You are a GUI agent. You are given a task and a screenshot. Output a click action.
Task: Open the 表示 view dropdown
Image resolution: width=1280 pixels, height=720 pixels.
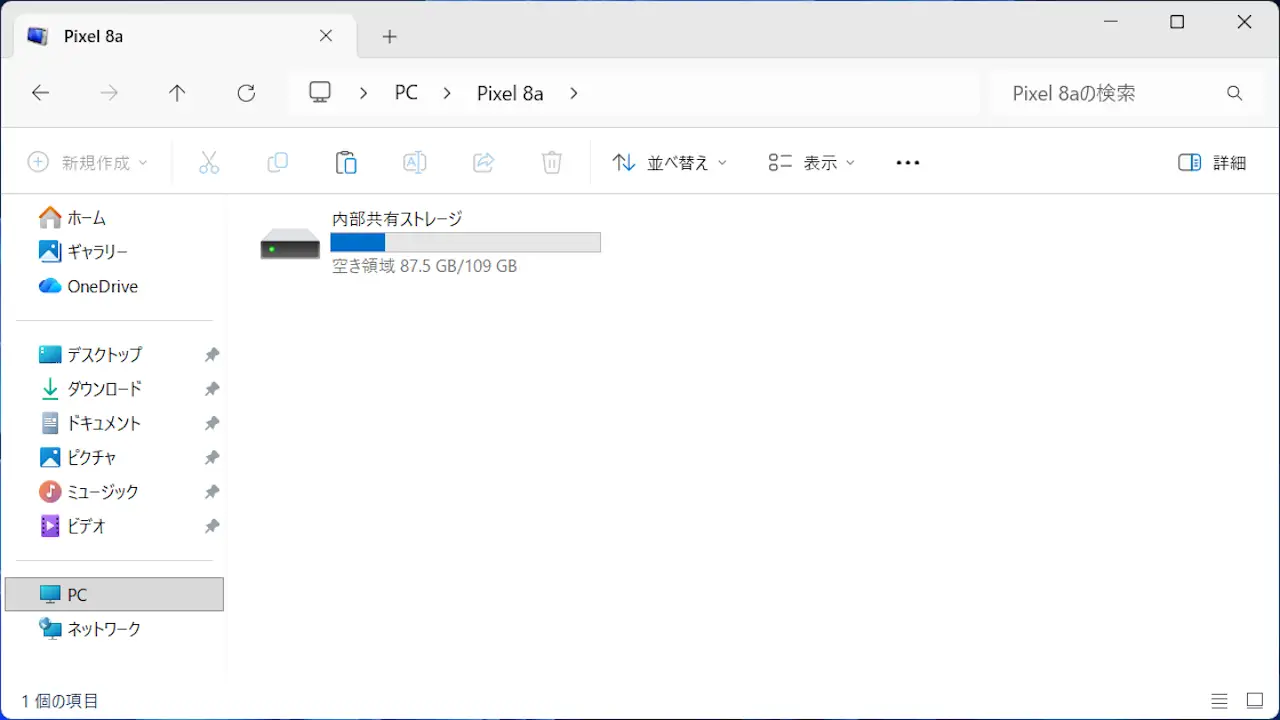pyautogui.click(x=811, y=163)
